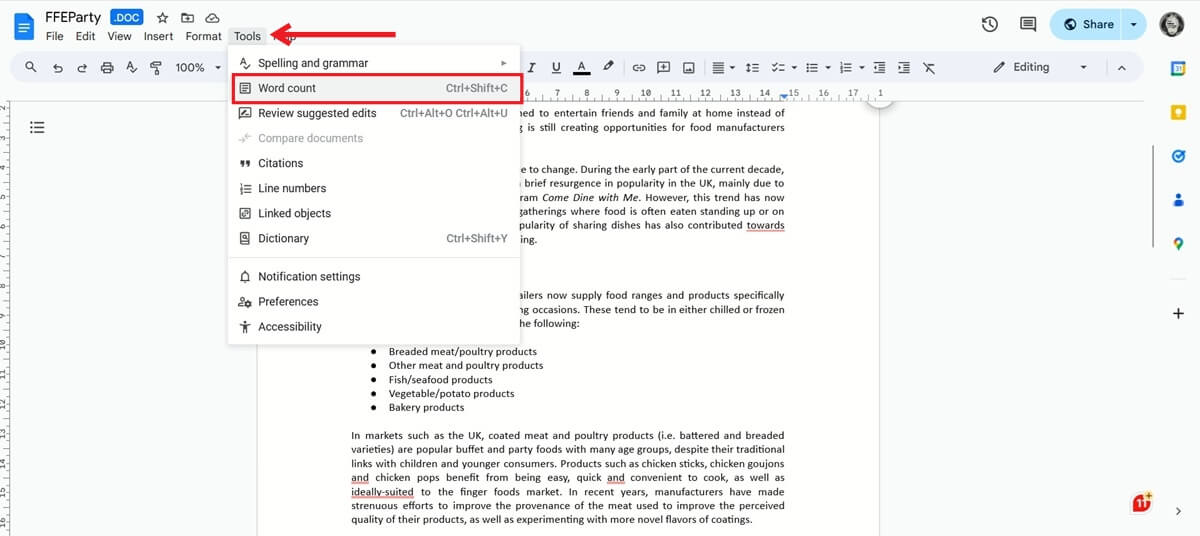Insert an image from the toolbar
Viewport: 1200px width, 536px height.
tap(688, 67)
